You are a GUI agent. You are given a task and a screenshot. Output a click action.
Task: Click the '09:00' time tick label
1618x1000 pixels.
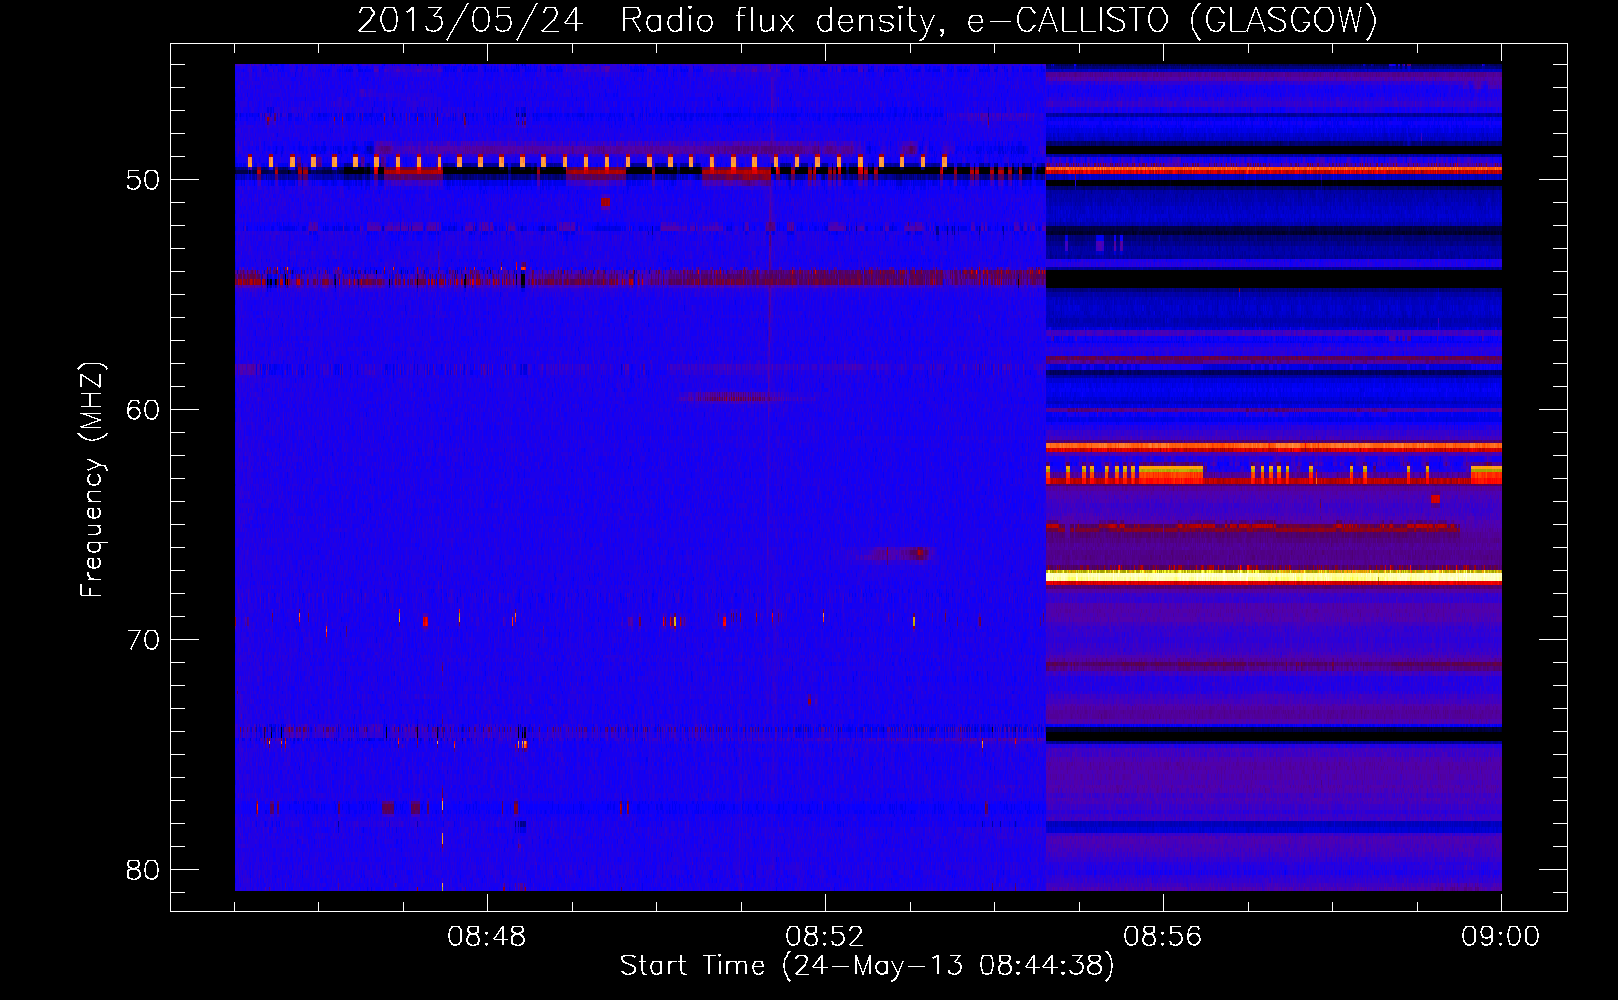point(1500,937)
